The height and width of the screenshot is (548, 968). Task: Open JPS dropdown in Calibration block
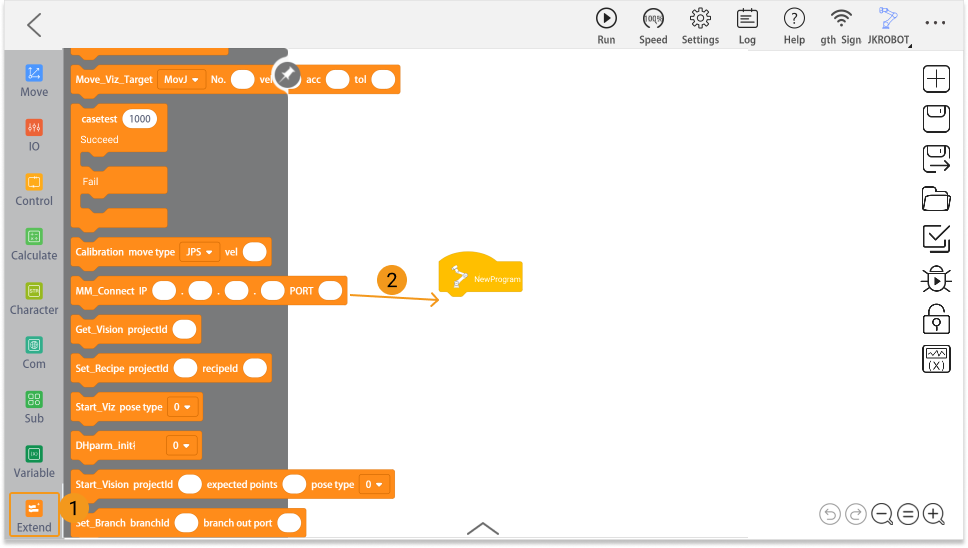(x=199, y=252)
